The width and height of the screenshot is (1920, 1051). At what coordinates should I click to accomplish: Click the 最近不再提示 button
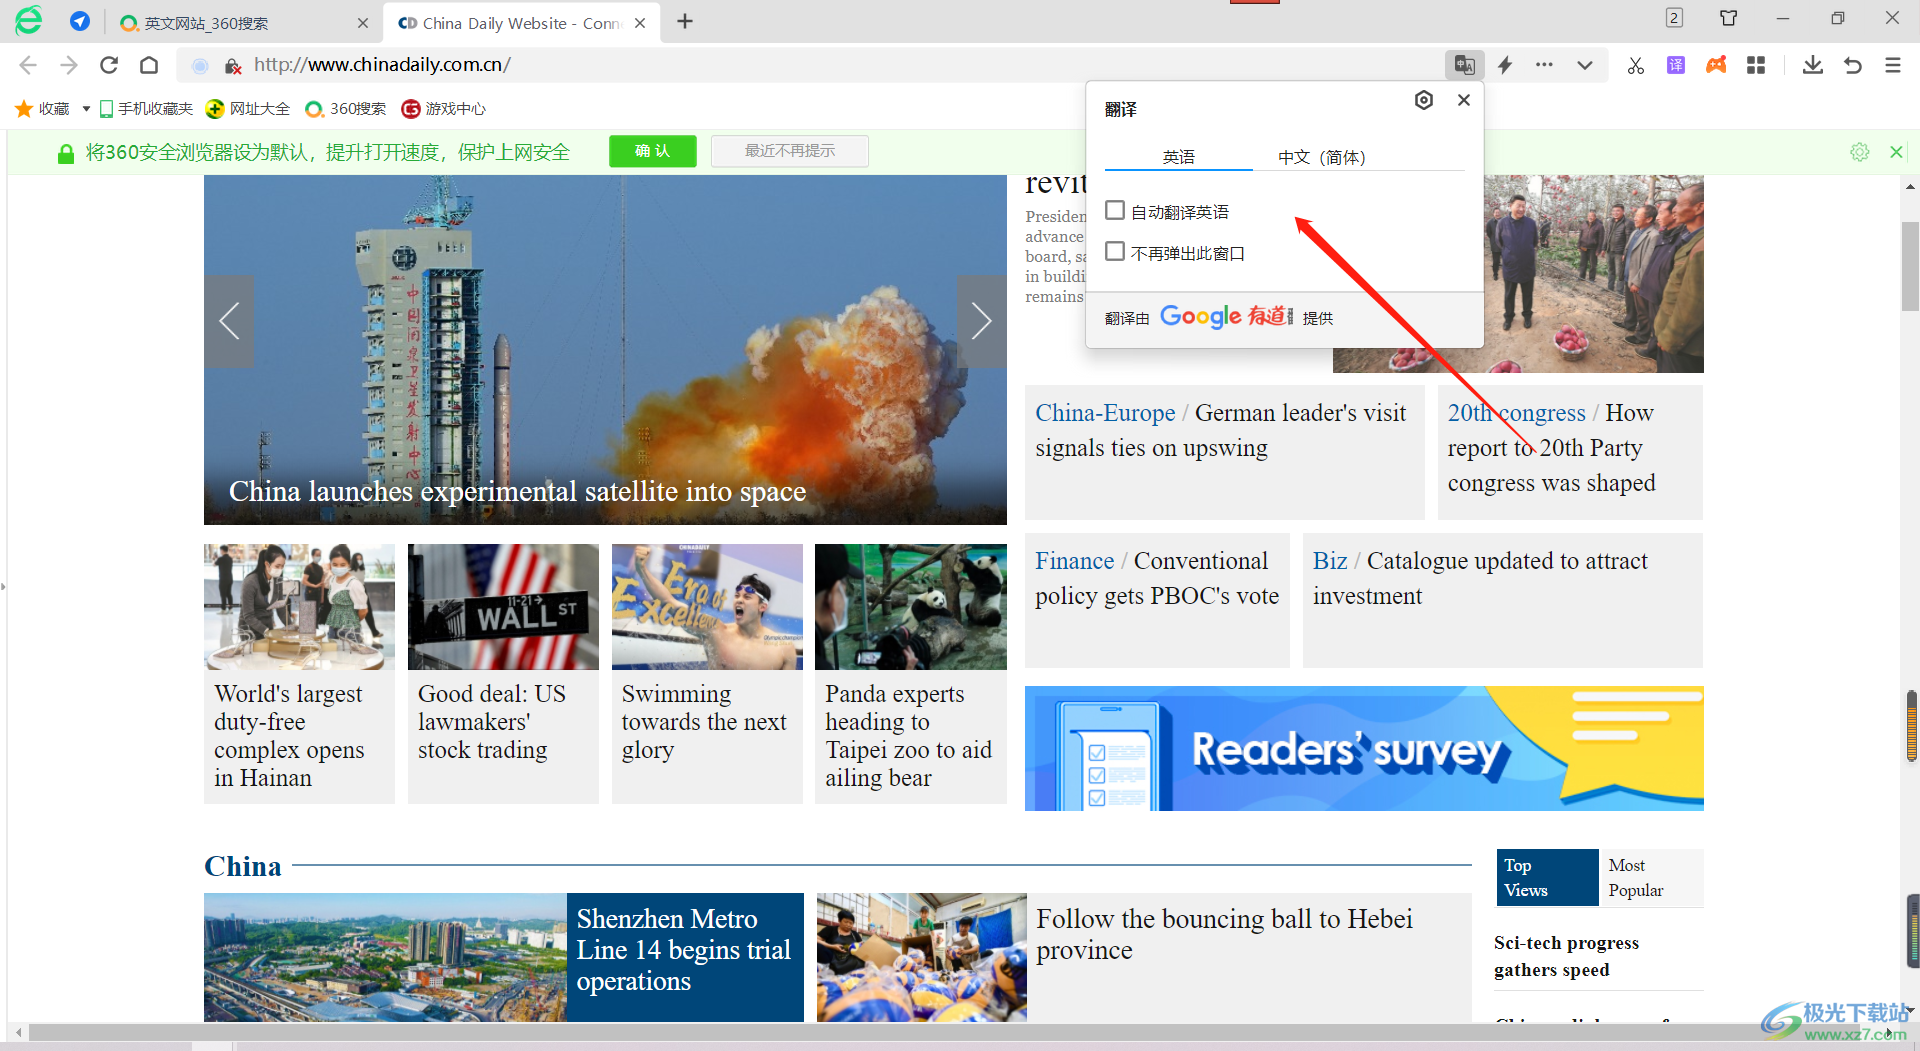[x=790, y=151]
